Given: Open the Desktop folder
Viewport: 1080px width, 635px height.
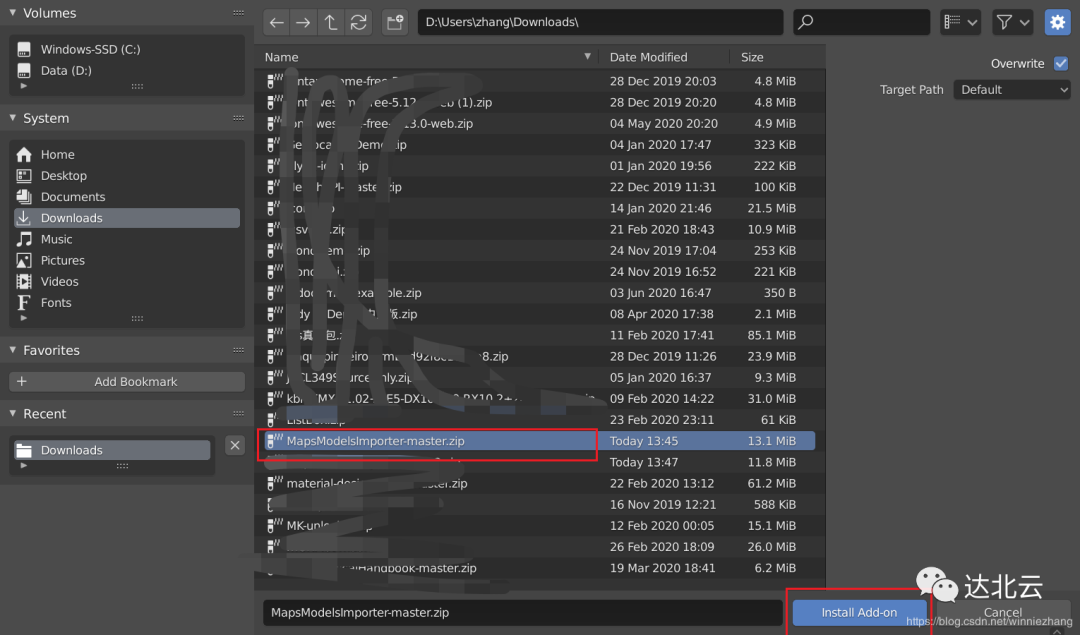Looking at the screenshot, I should [127, 176].
